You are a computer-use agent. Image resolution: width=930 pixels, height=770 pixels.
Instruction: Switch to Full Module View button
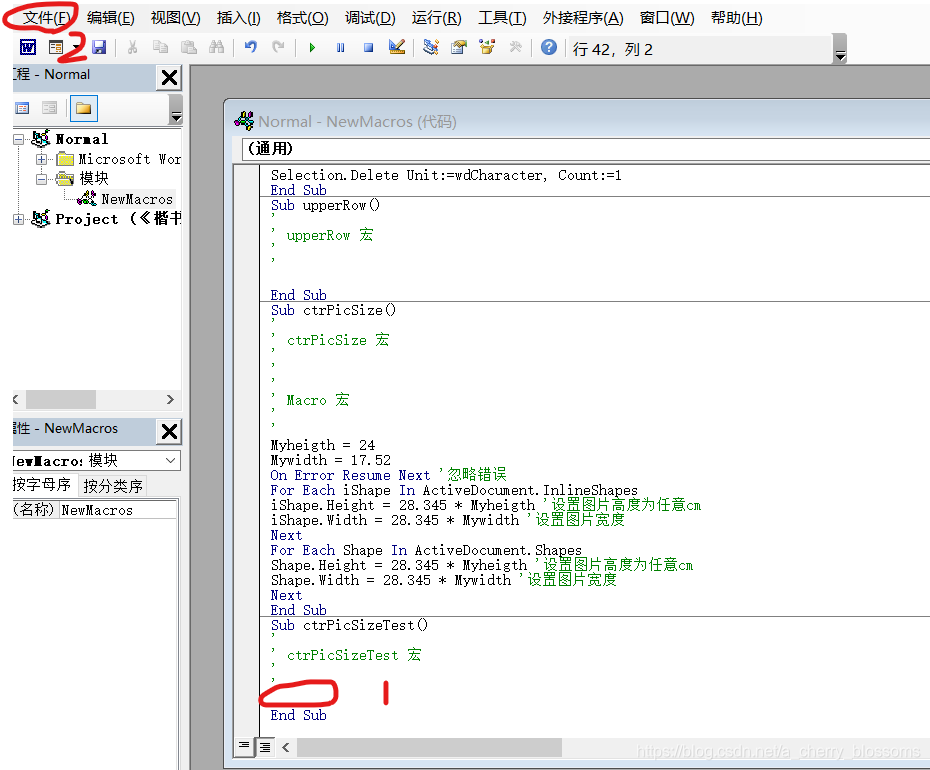click(265, 747)
